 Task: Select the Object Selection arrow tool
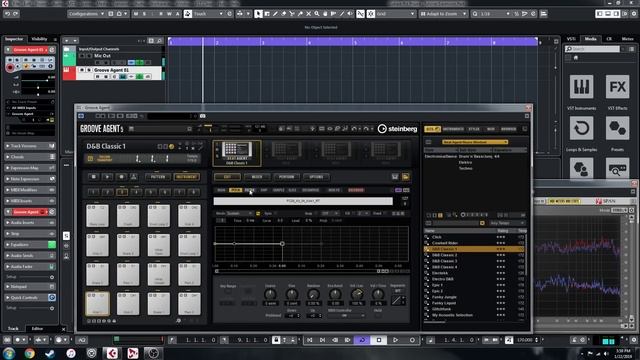click(258, 14)
